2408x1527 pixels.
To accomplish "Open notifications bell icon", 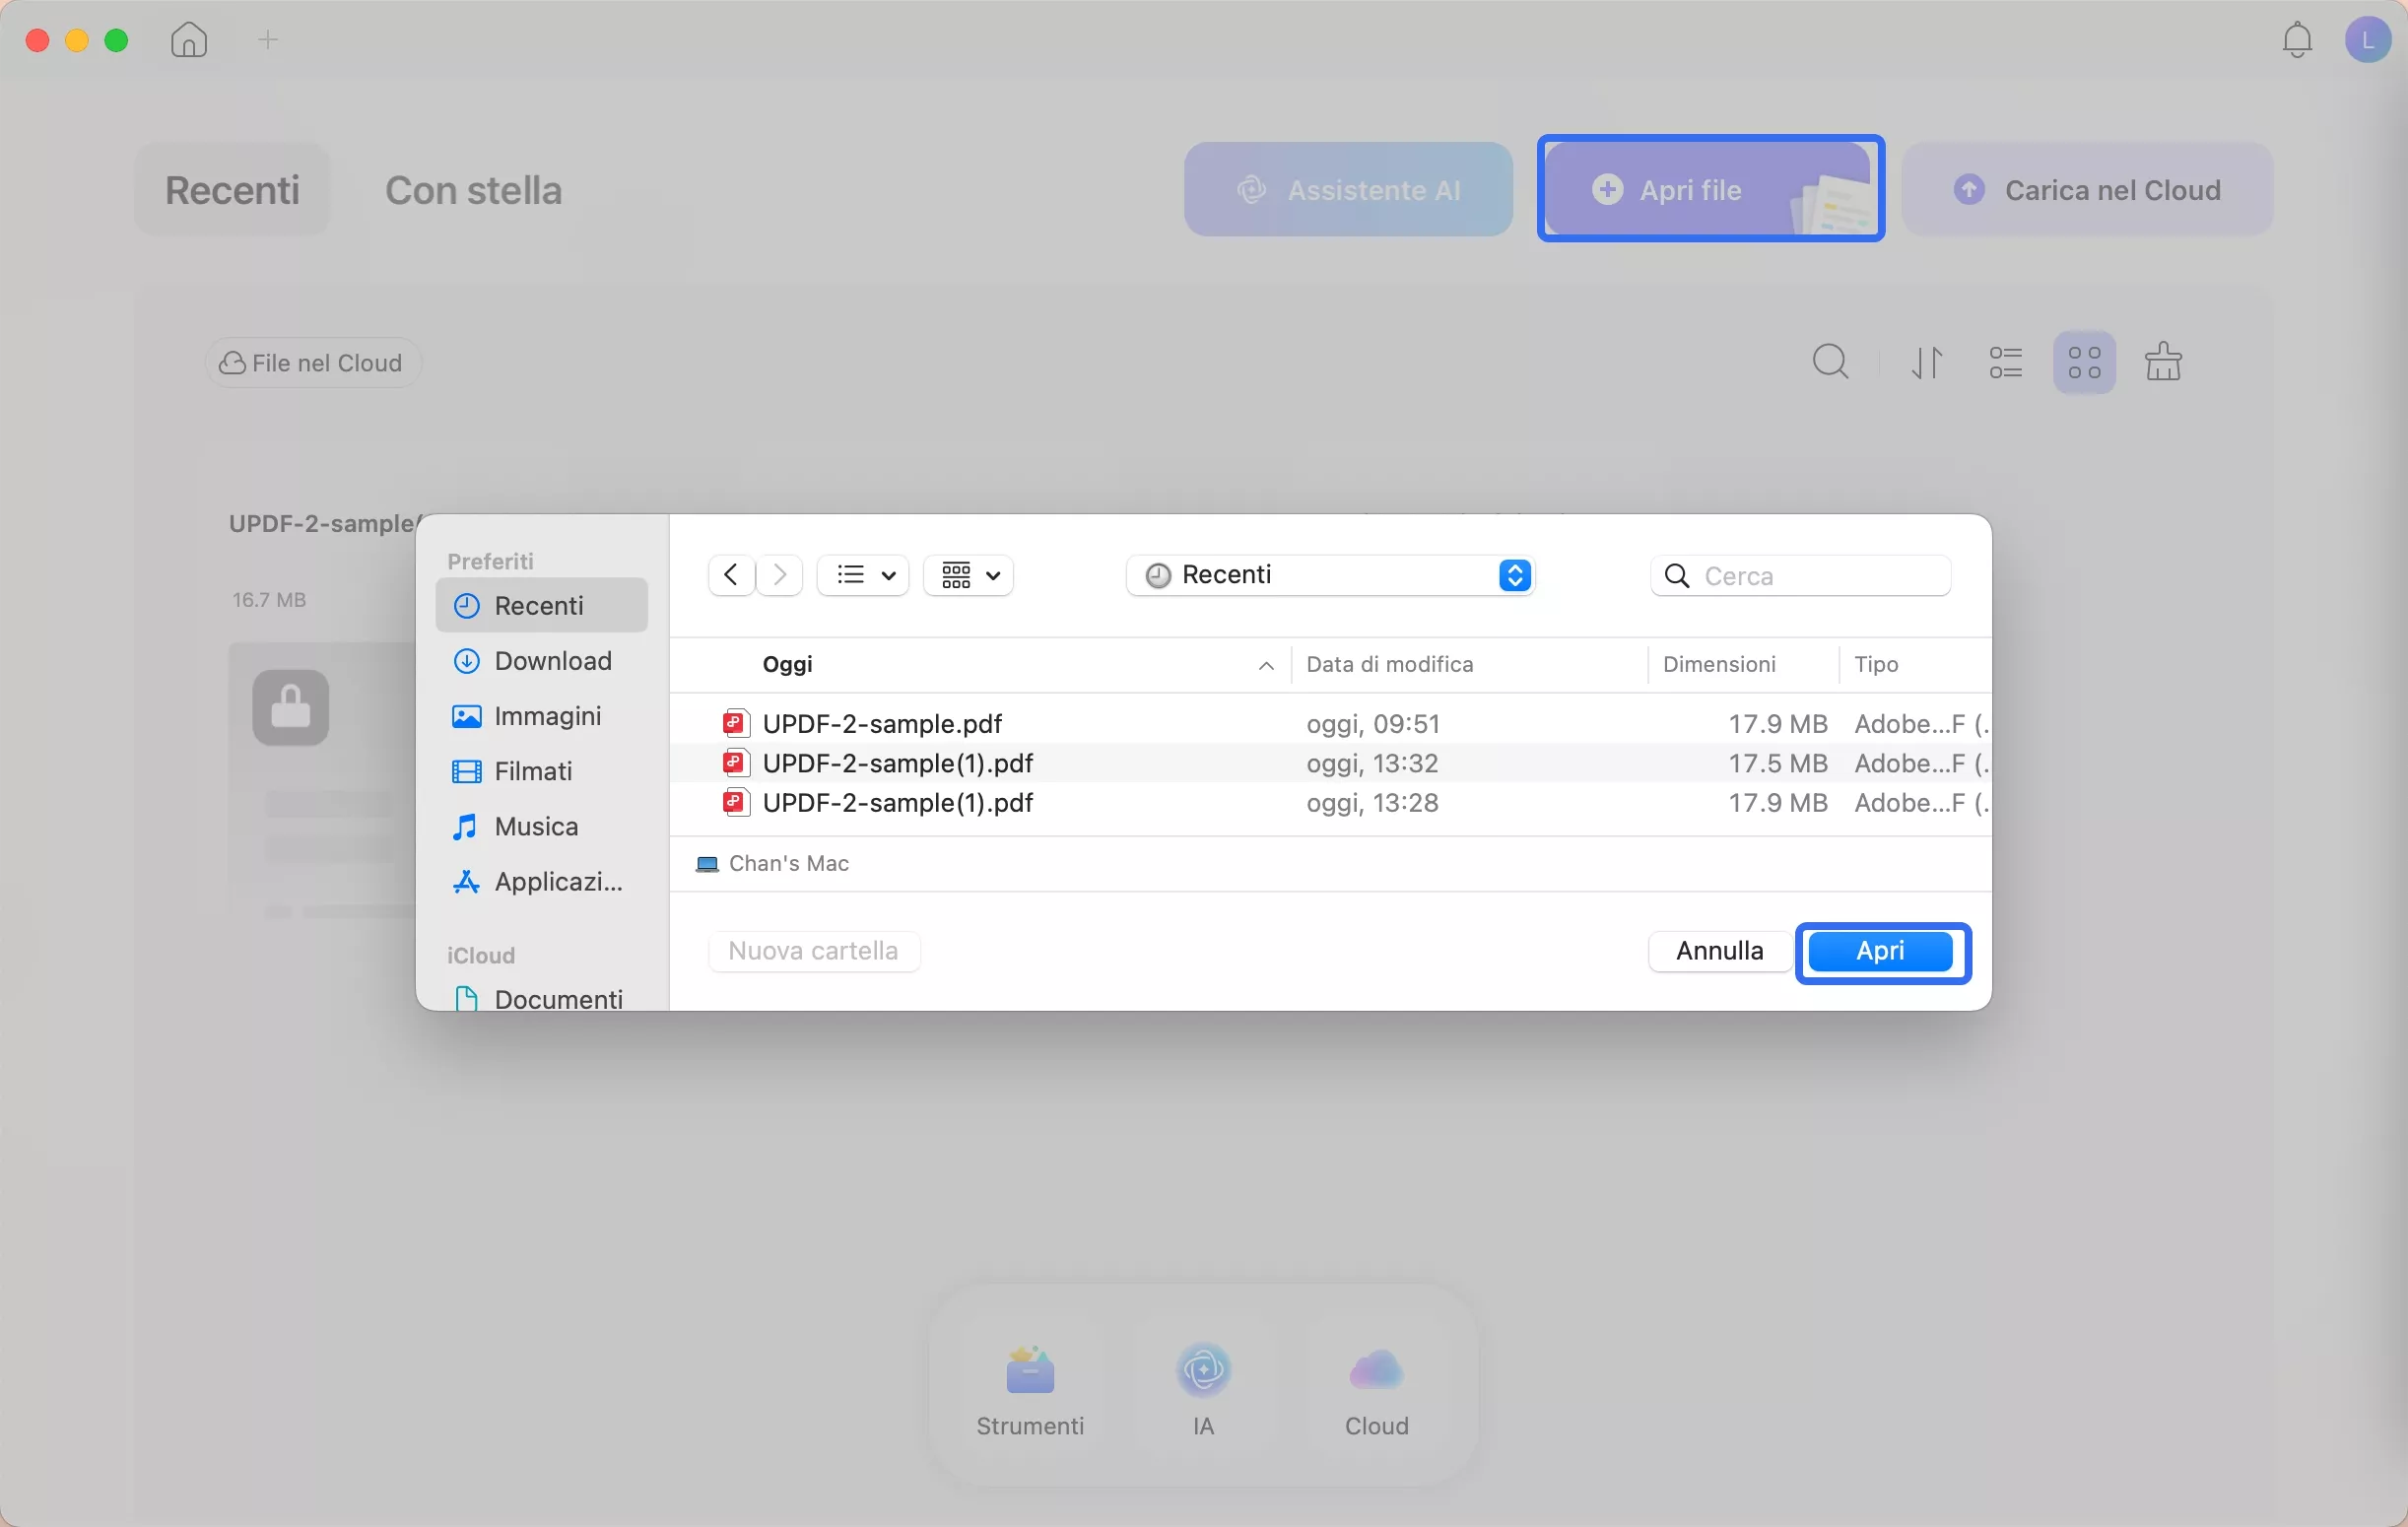I will click(x=2296, y=40).
